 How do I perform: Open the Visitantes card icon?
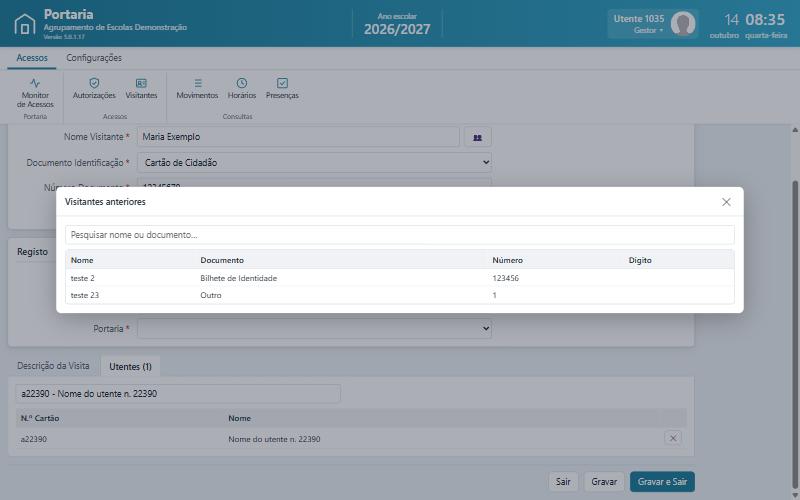141,83
